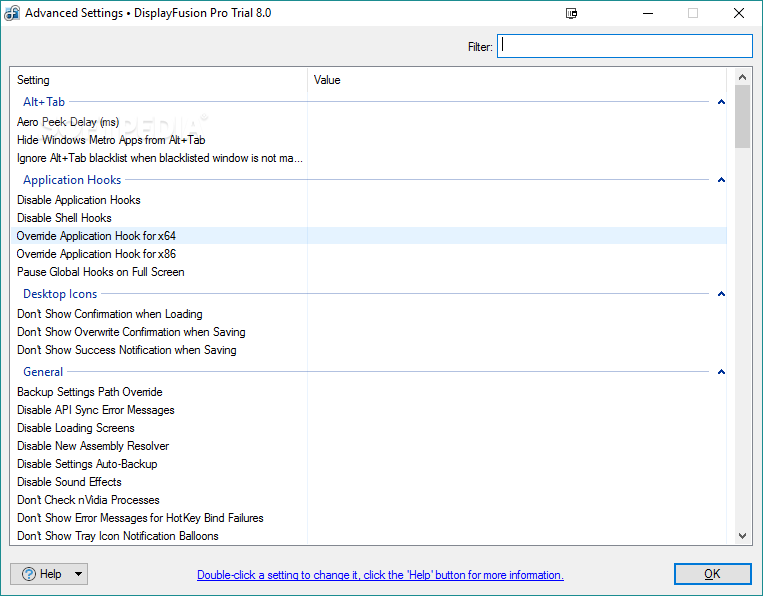The width and height of the screenshot is (763, 596).
Task: Minimize the Advanced Settings window
Action: tap(648, 13)
